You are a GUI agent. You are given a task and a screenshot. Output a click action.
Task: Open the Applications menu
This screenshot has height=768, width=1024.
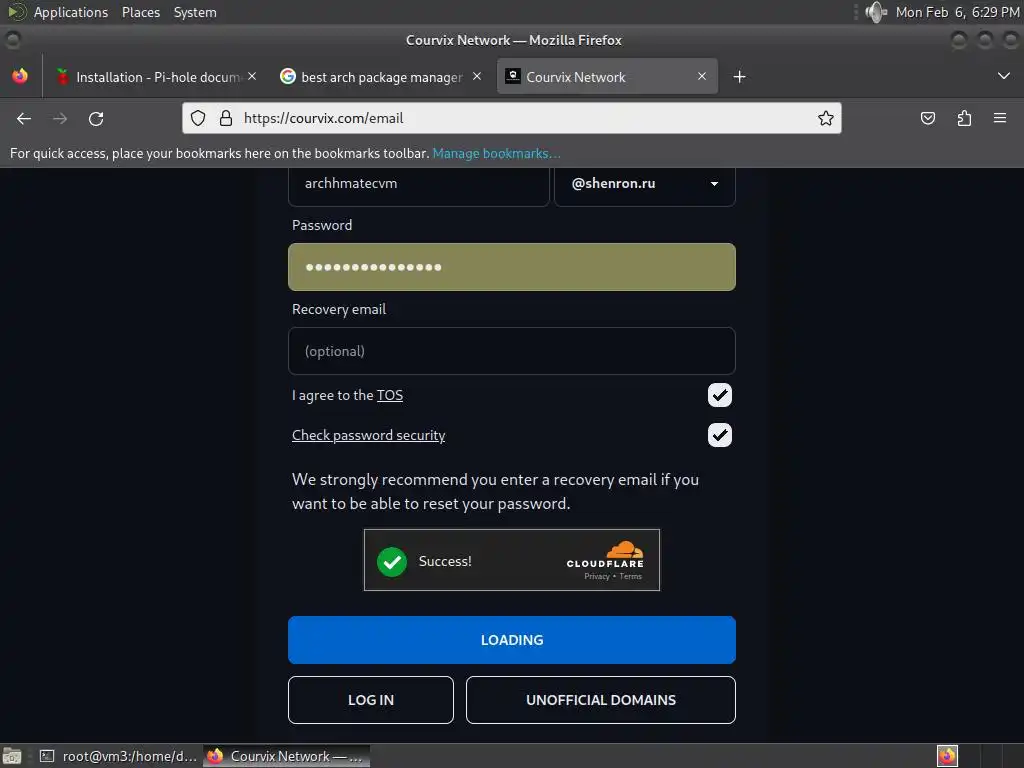click(71, 12)
